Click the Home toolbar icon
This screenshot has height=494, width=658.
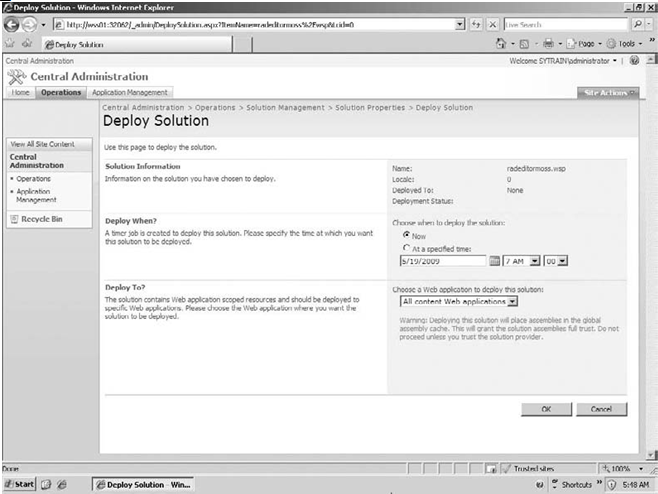pyautogui.click(x=501, y=44)
